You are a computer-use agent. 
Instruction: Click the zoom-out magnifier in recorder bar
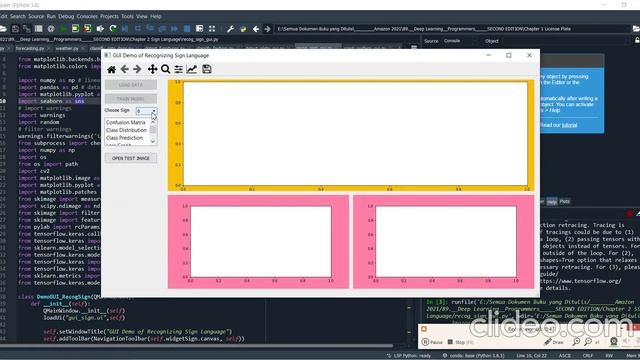point(588,342)
